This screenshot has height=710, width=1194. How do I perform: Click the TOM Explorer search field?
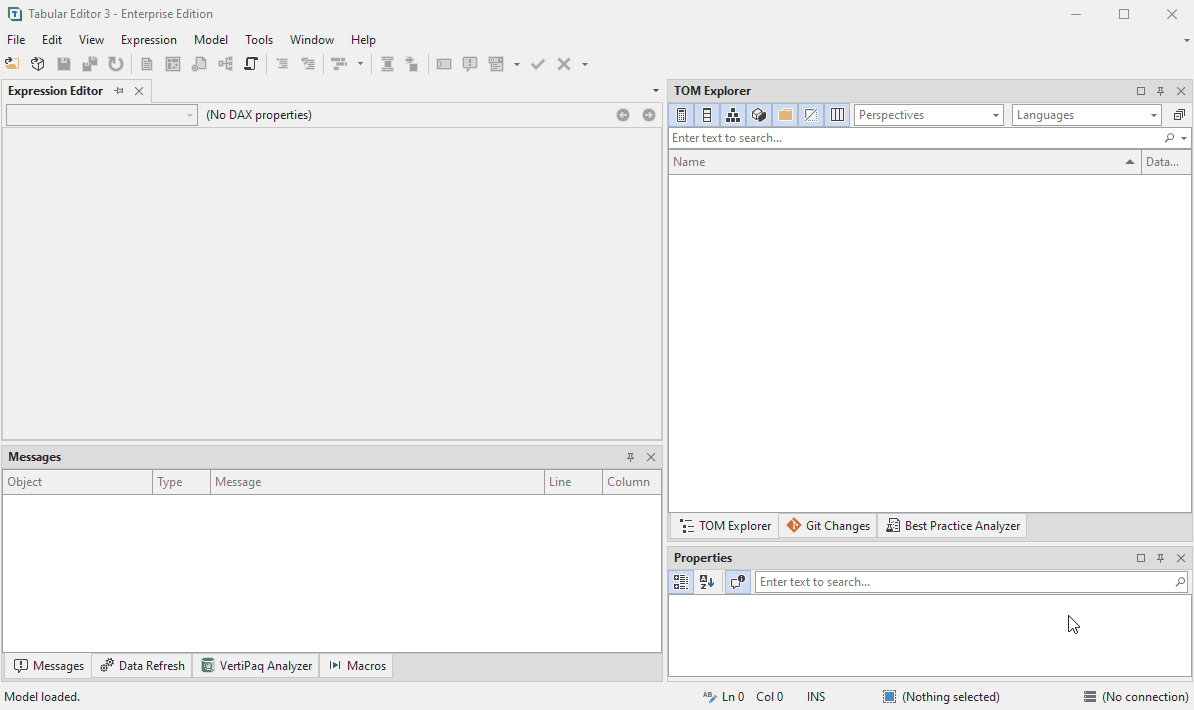[x=900, y=137]
